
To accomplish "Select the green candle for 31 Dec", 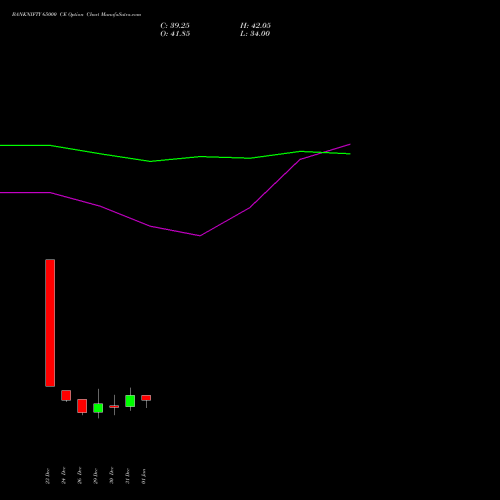I will coord(130,401).
